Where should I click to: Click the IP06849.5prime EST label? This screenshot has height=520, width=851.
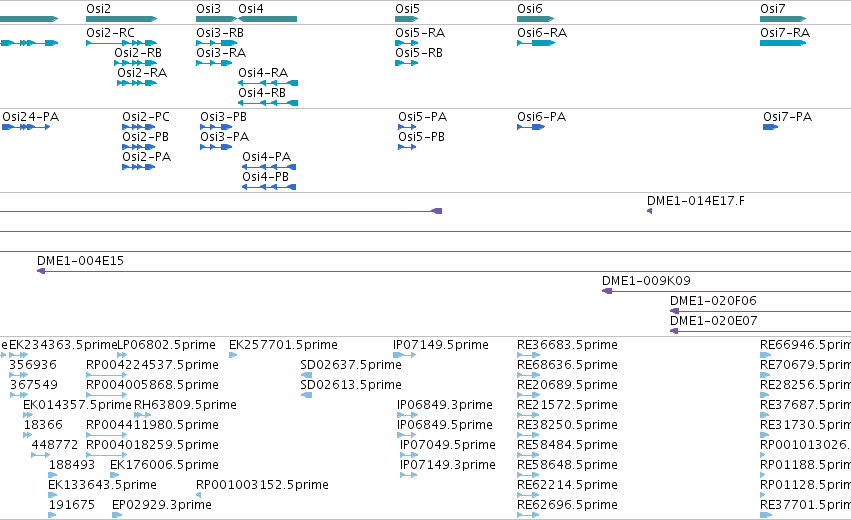[445, 425]
